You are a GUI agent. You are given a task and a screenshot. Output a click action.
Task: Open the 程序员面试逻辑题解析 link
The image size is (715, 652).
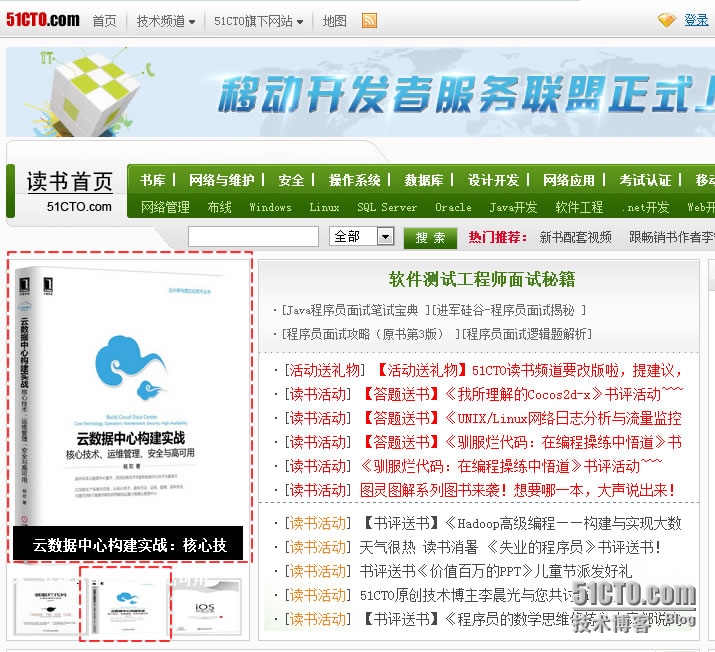tap(526, 334)
